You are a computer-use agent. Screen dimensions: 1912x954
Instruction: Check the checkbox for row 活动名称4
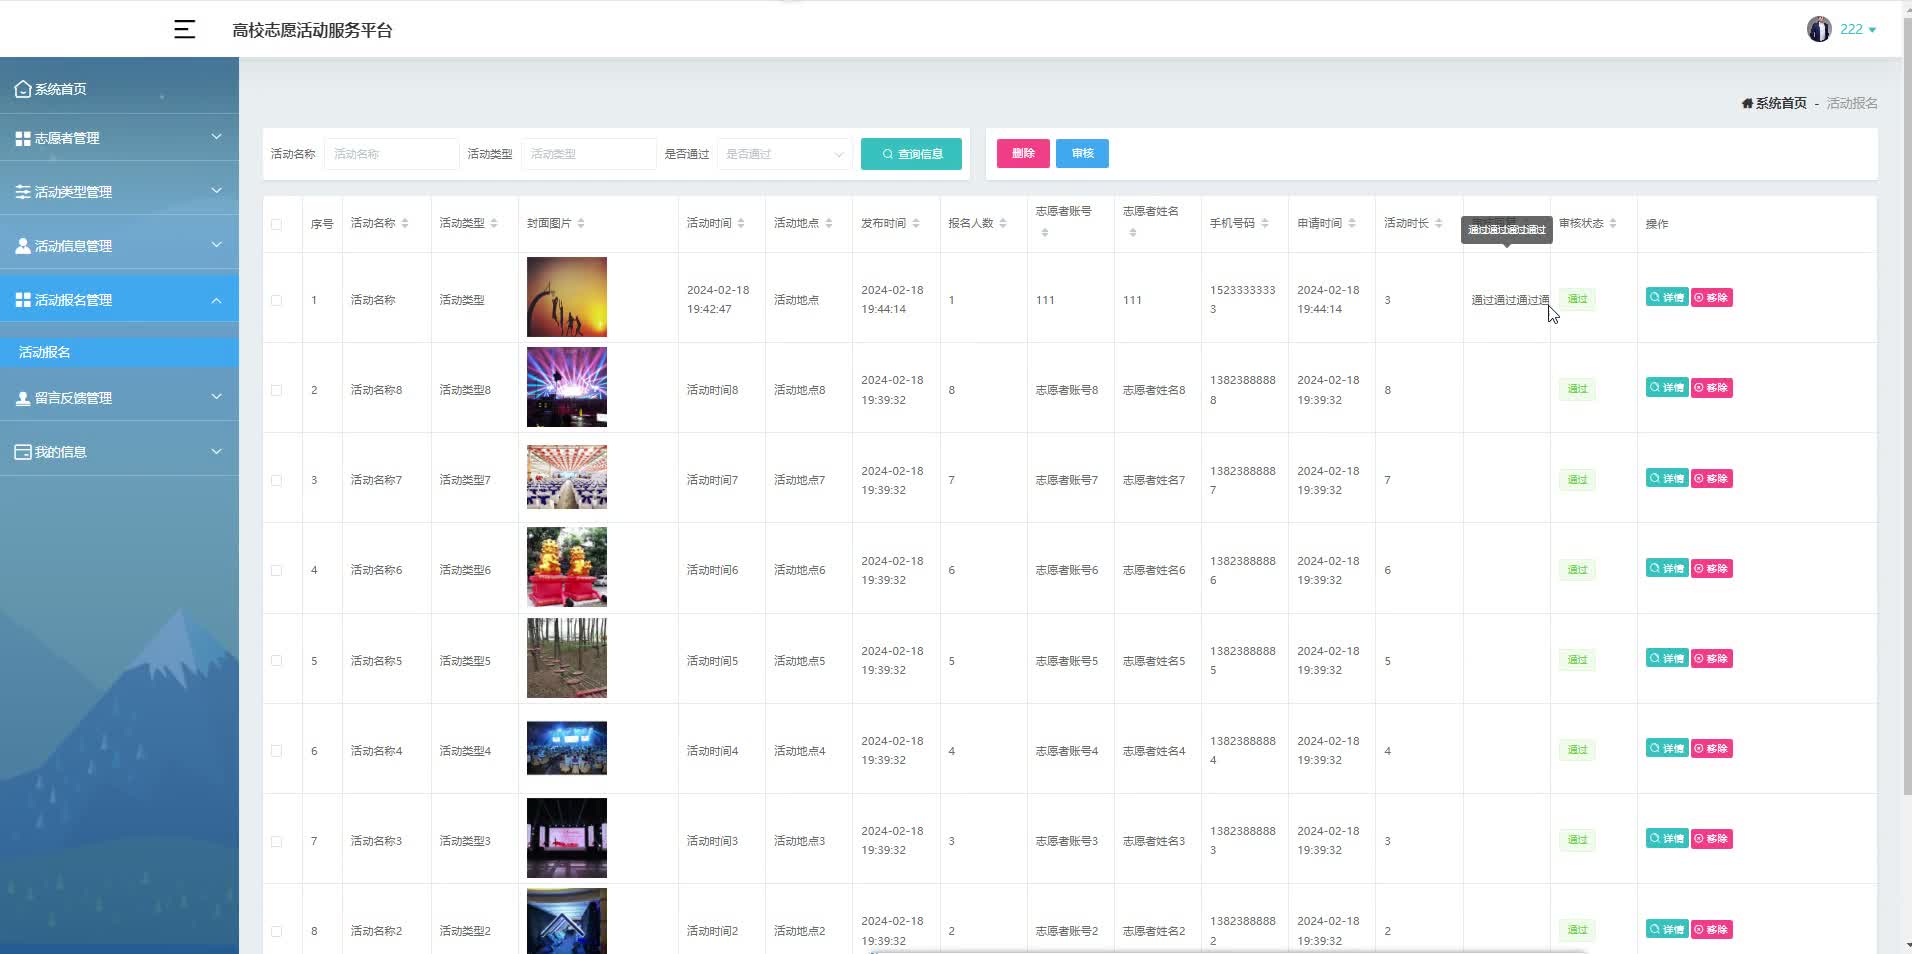(277, 751)
